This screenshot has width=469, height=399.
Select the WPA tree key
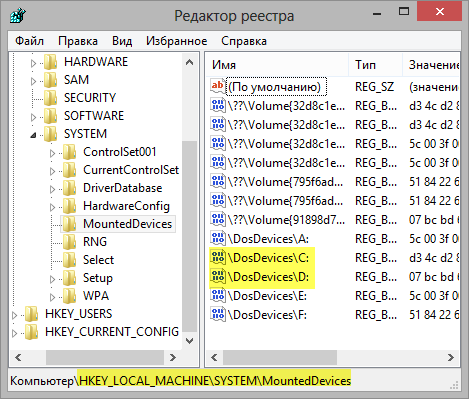[96, 296]
